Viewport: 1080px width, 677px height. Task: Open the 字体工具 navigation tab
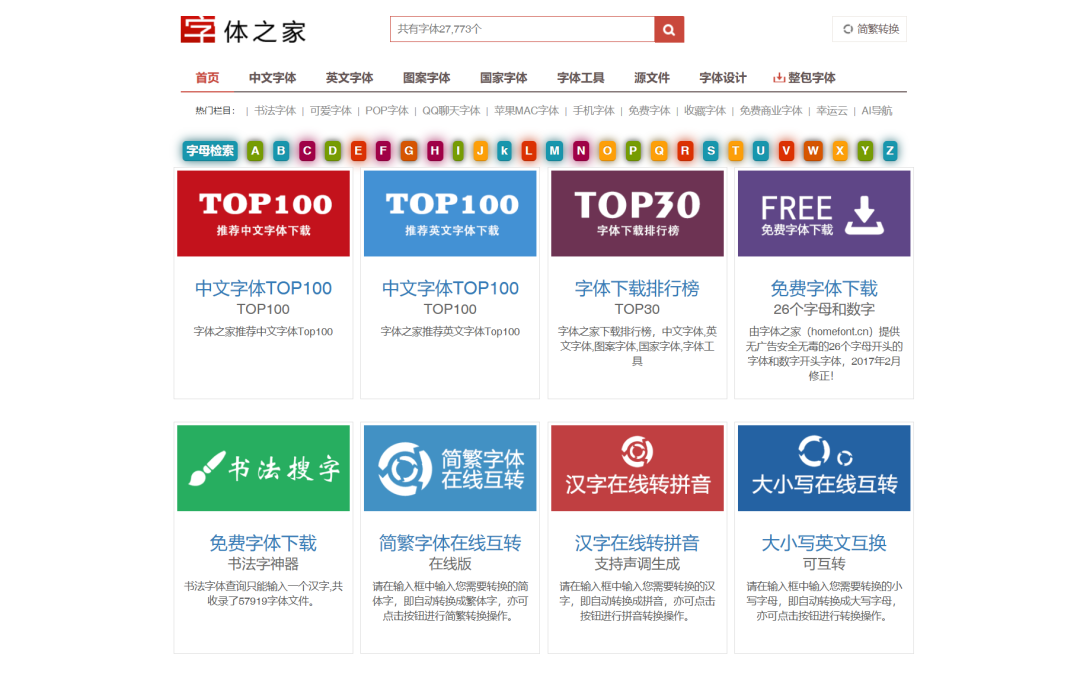[580, 78]
